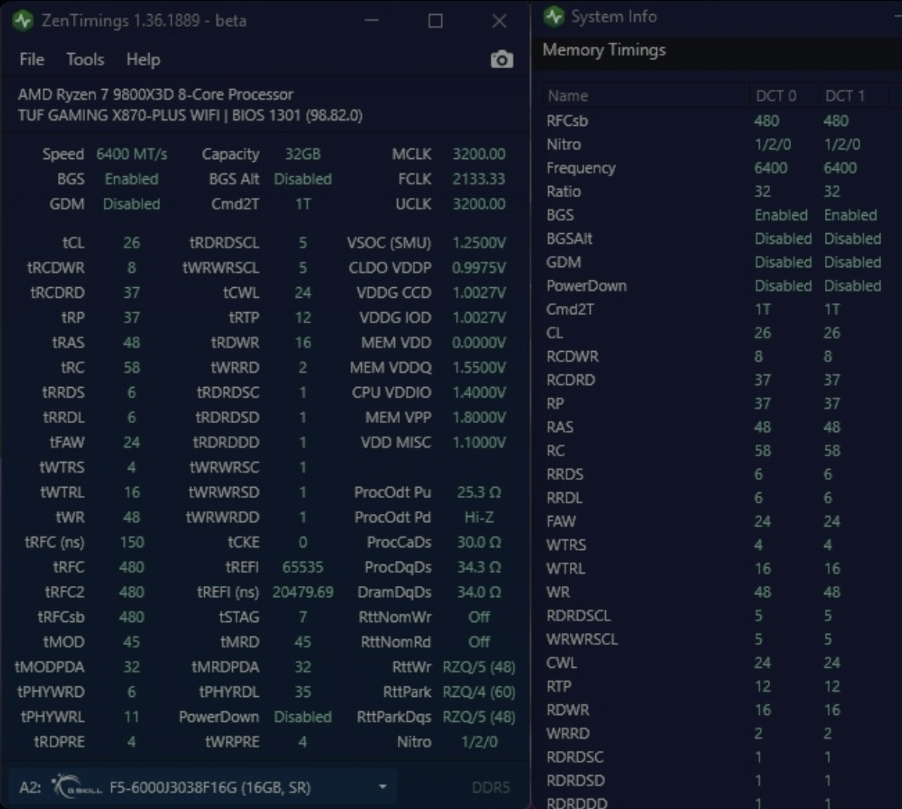Click the tRC value 58 in ZenTimings
The width and height of the screenshot is (902, 809).
pos(131,367)
